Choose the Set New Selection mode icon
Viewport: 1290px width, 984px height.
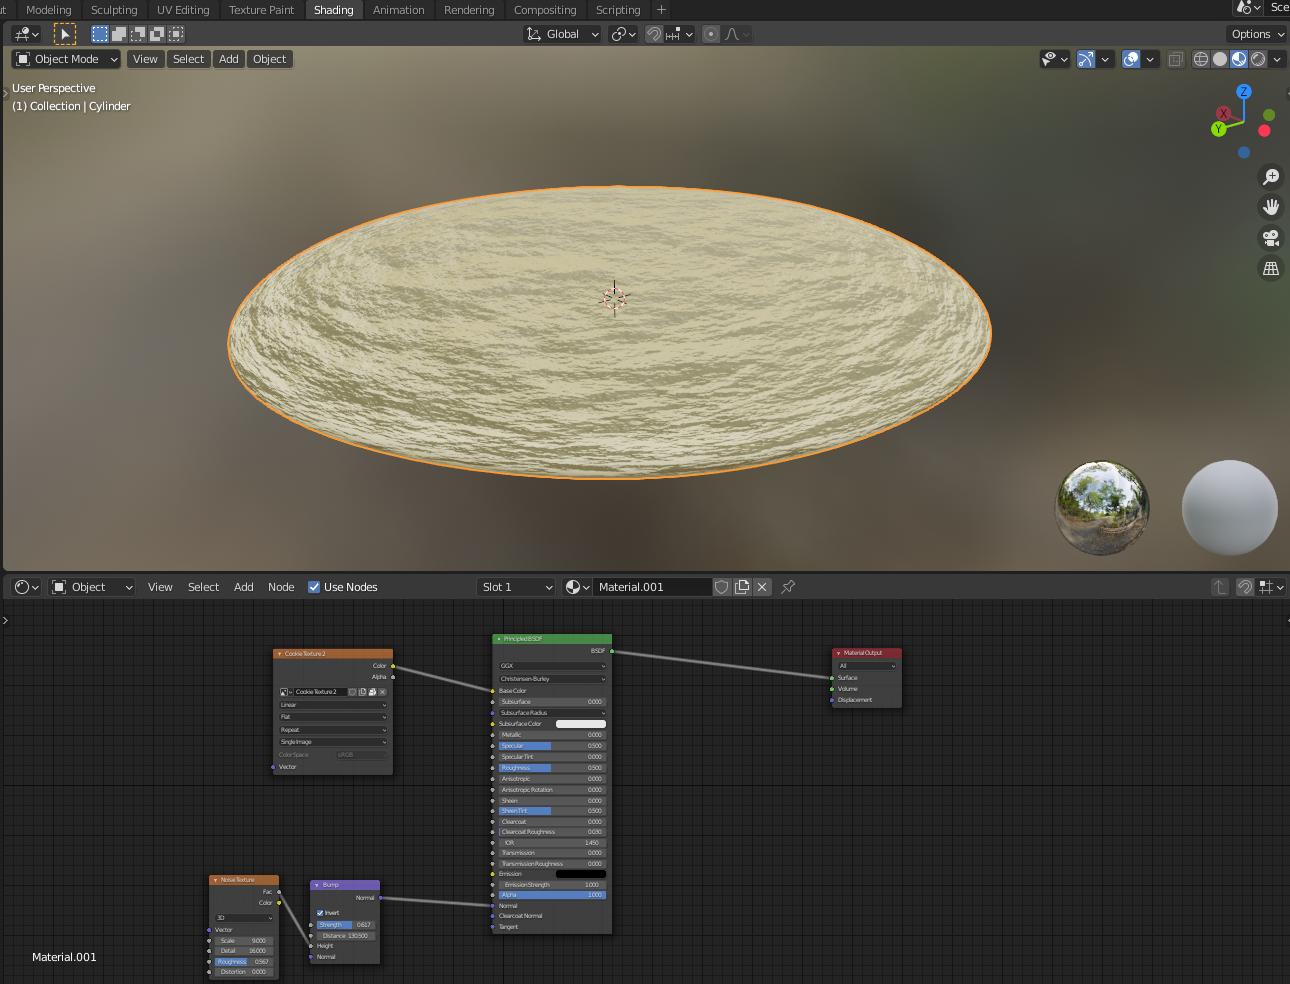(100, 34)
